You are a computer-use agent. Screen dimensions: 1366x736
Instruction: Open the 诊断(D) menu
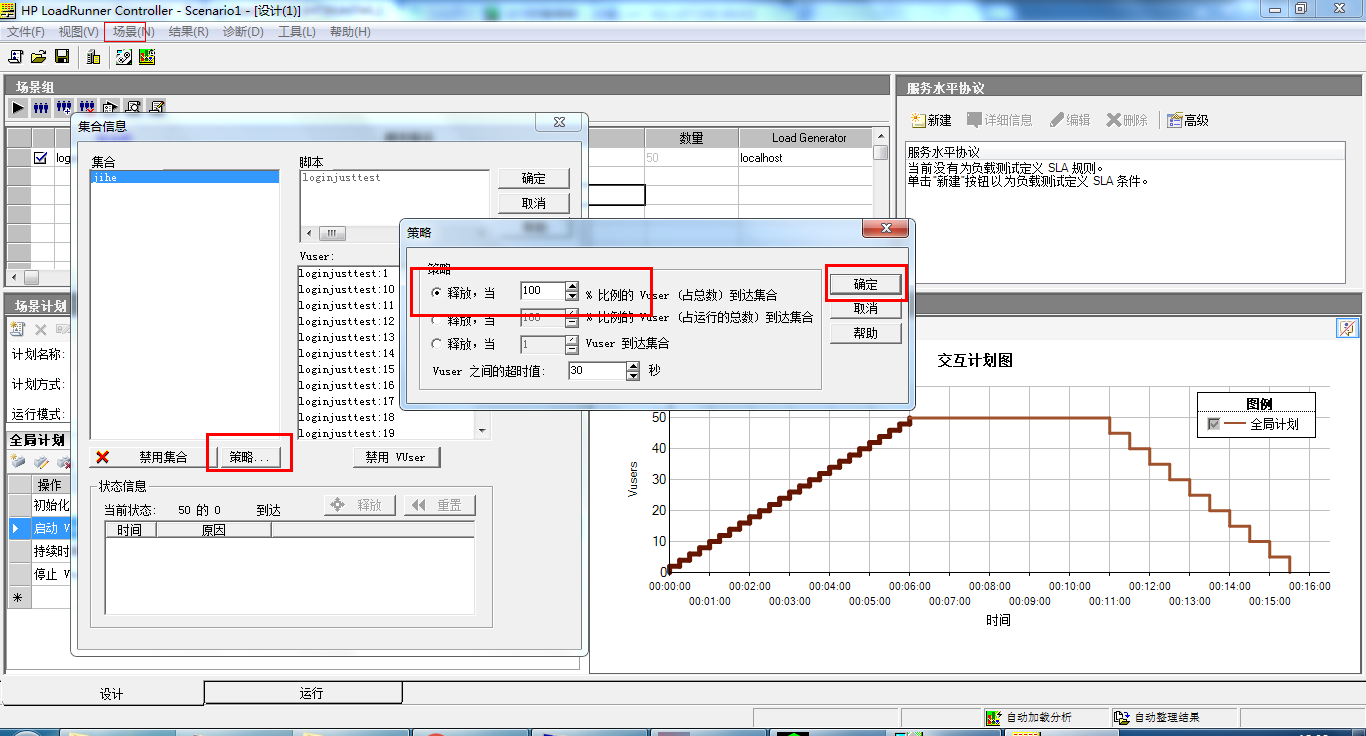coord(242,32)
